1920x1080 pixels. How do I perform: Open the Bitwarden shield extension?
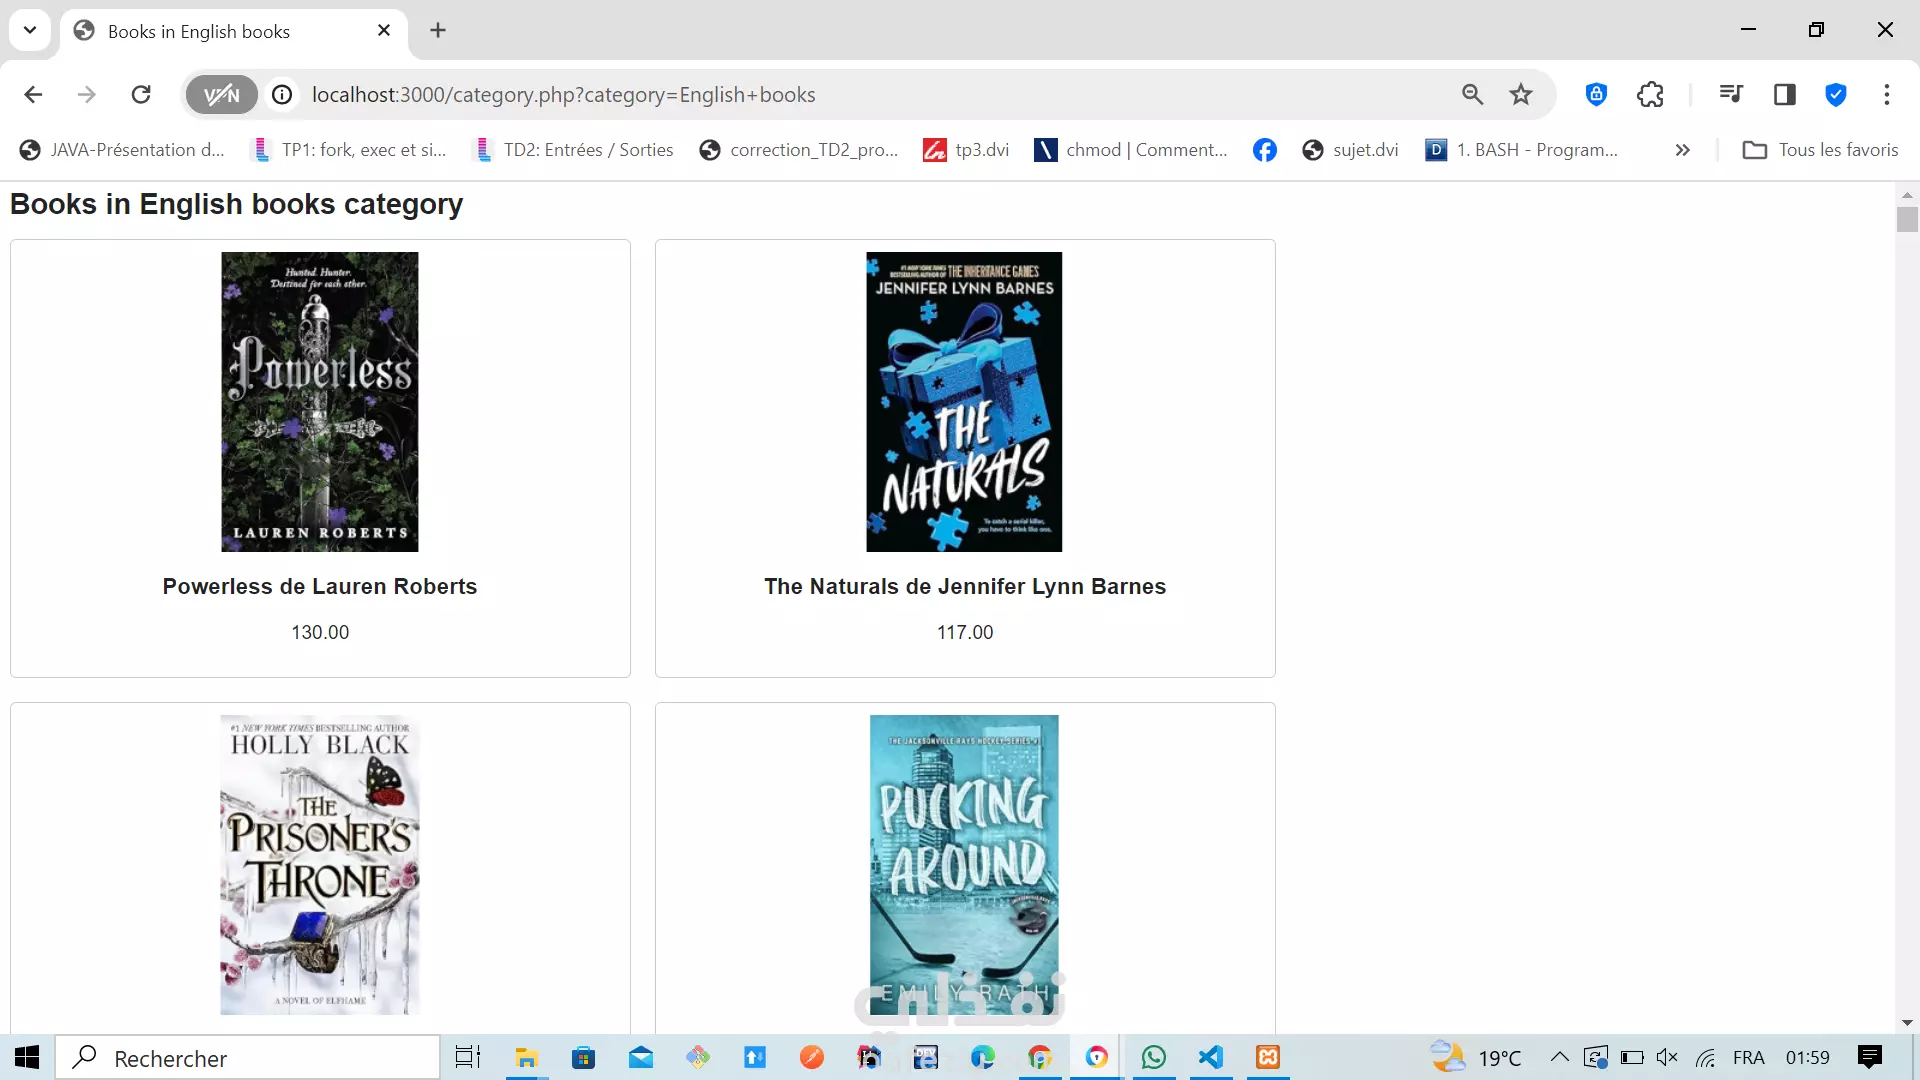click(1596, 94)
